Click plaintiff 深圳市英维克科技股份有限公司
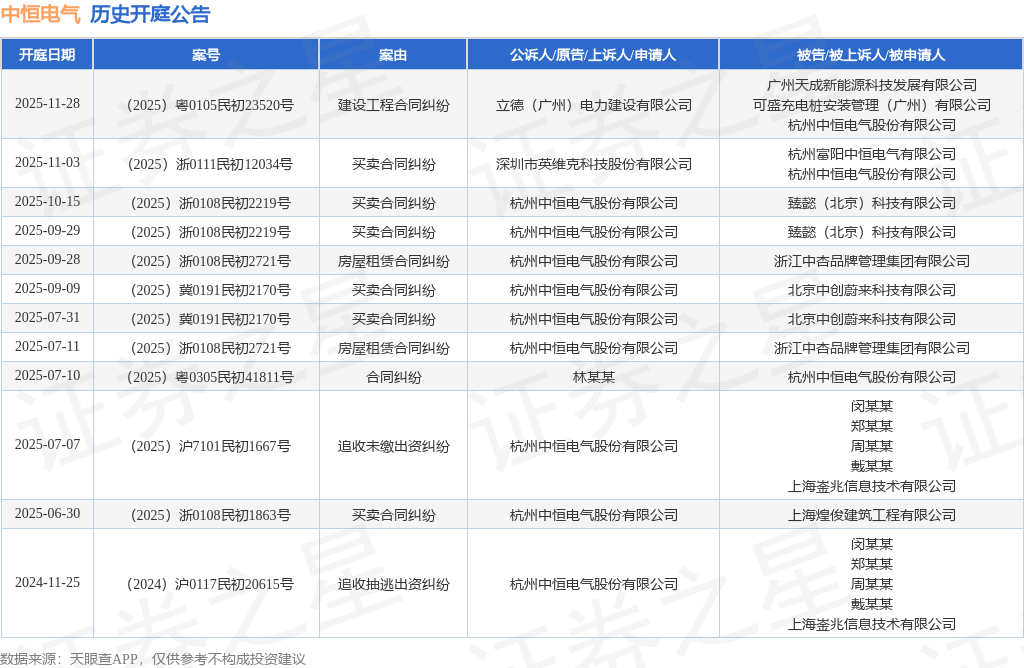1024x668 pixels. [594, 164]
